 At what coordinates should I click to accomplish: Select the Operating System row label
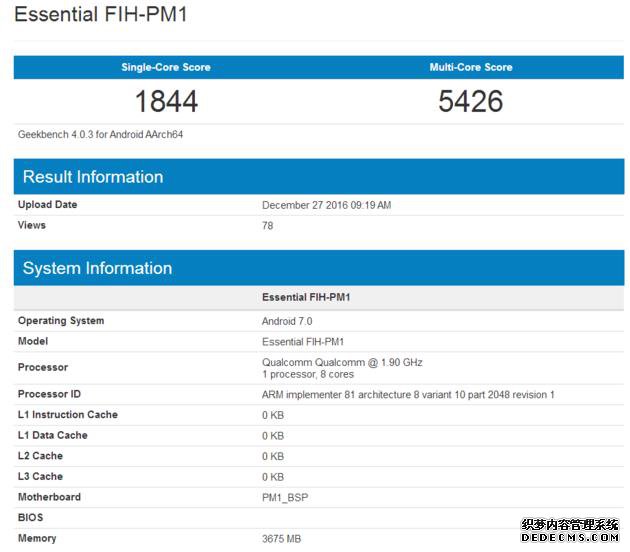(x=61, y=321)
